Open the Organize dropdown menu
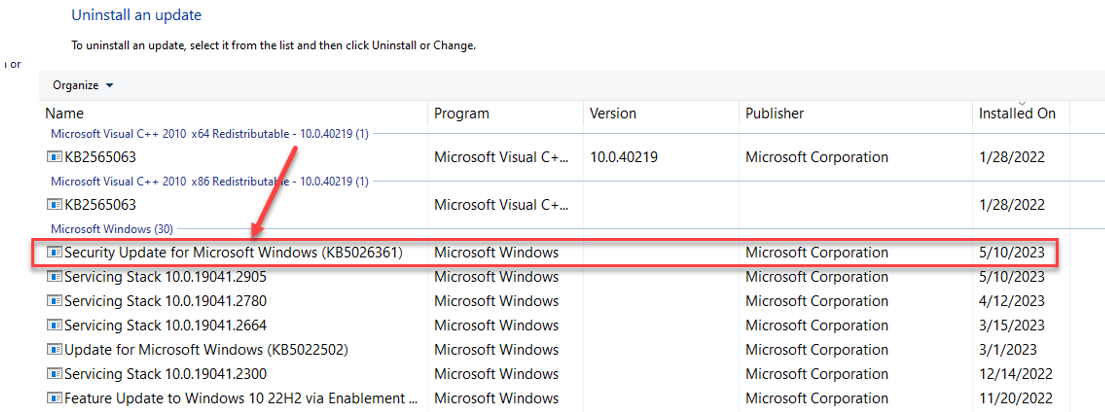 coord(82,85)
